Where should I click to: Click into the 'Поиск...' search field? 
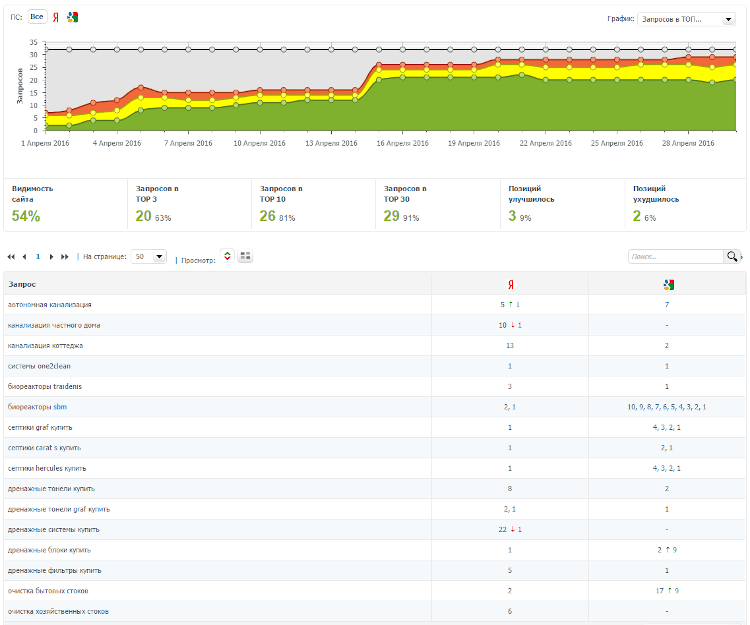pos(675,257)
